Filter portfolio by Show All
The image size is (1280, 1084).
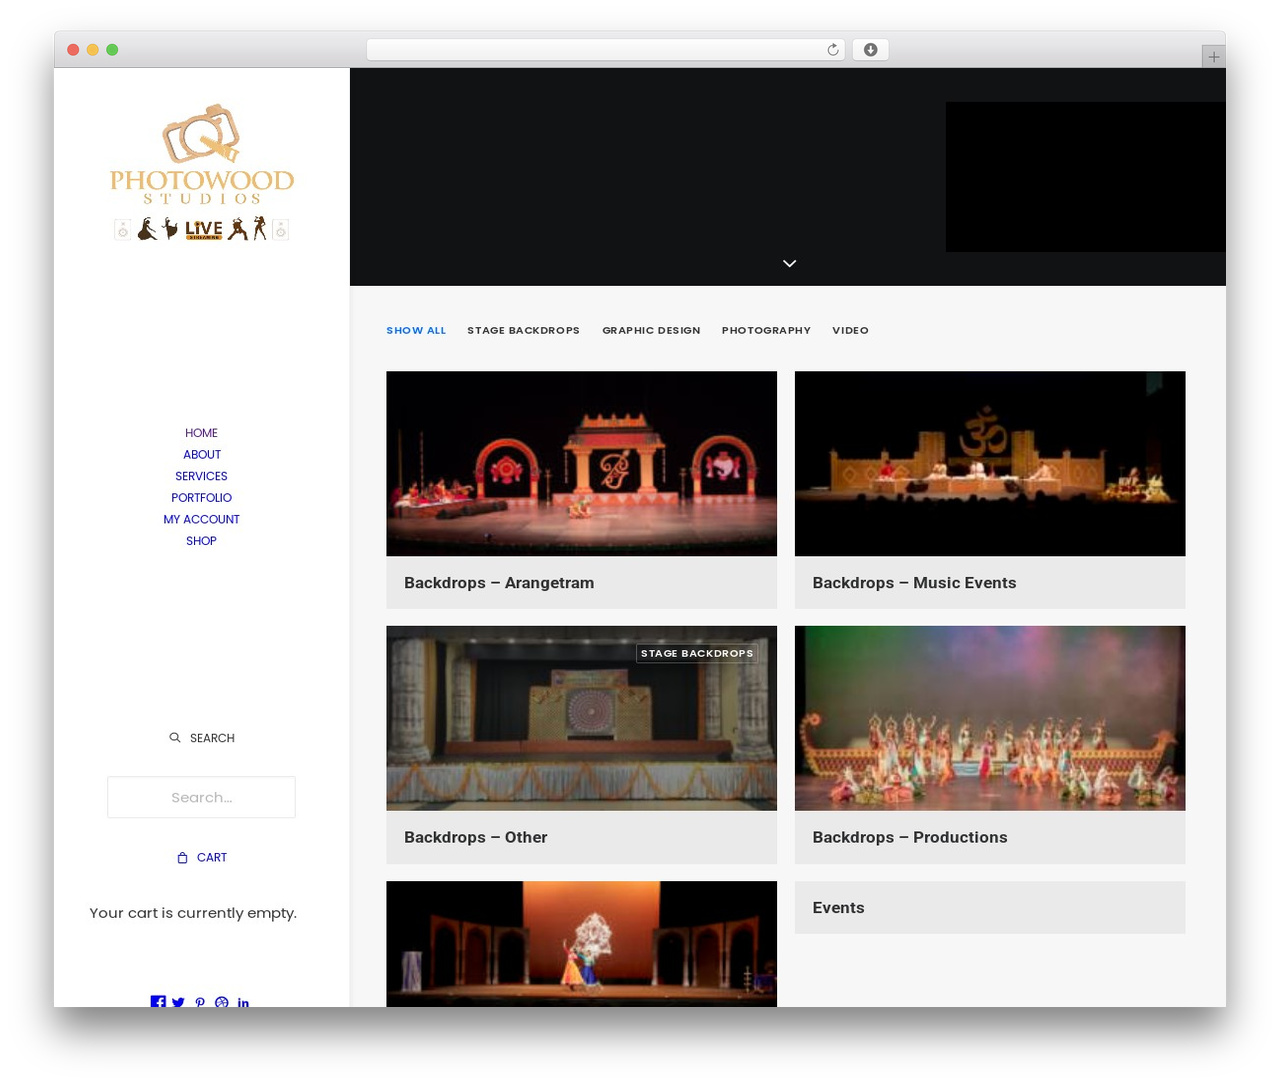pos(416,330)
